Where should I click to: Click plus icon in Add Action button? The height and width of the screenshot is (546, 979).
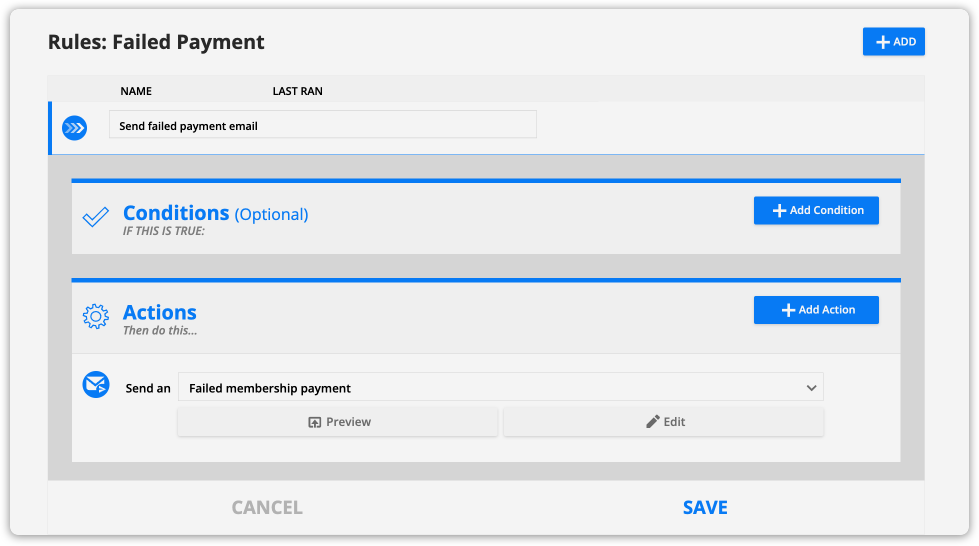click(x=789, y=310)
